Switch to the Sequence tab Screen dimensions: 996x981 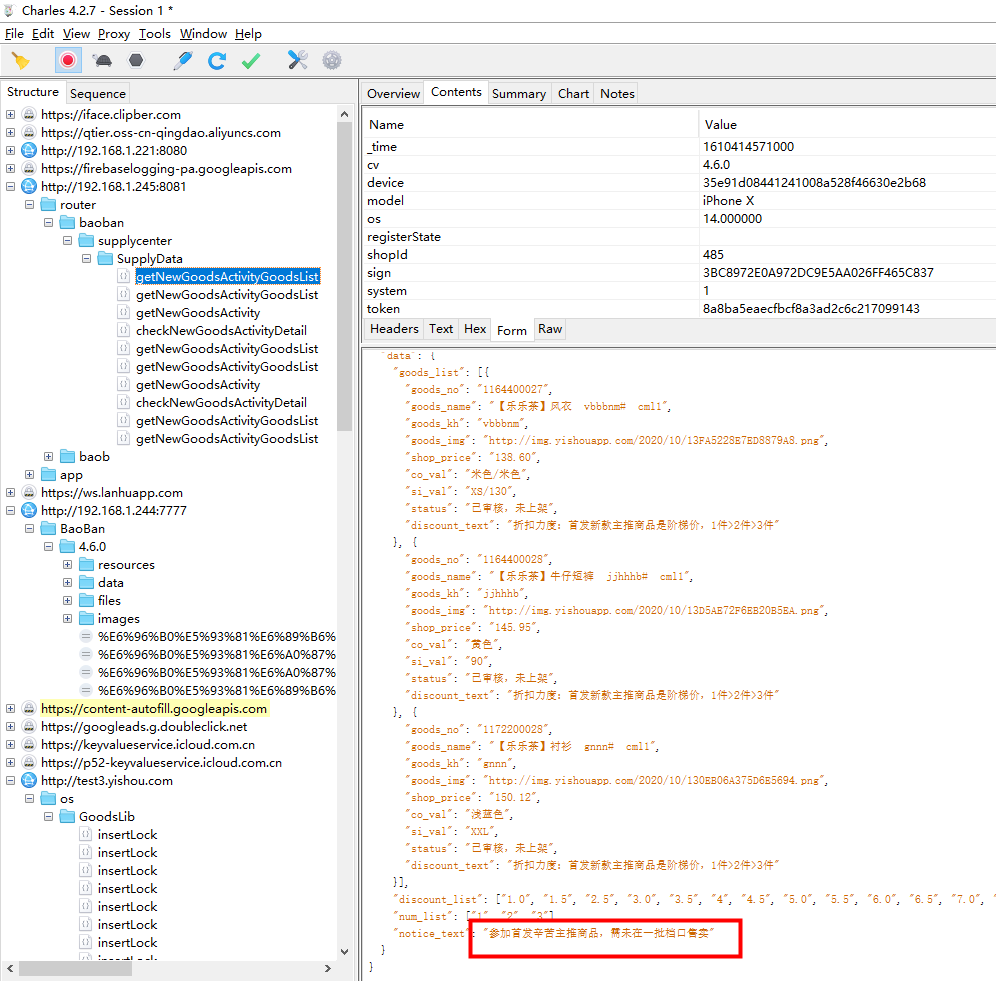[98, 93]
